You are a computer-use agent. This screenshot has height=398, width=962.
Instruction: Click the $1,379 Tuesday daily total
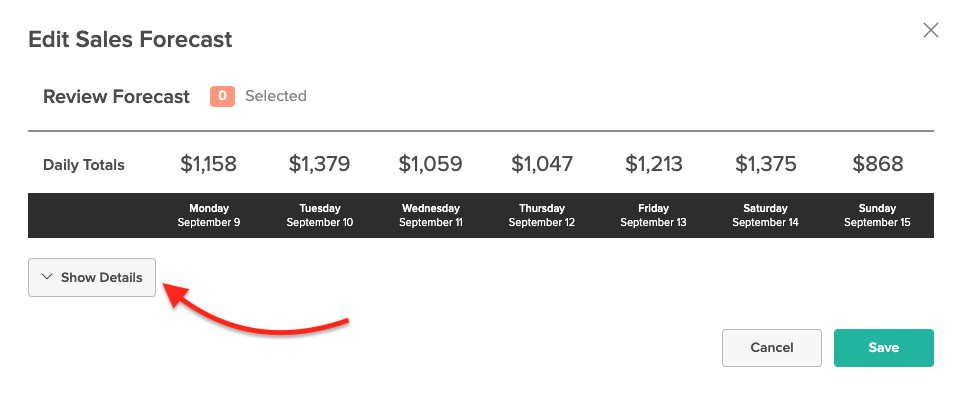point(320,164)
